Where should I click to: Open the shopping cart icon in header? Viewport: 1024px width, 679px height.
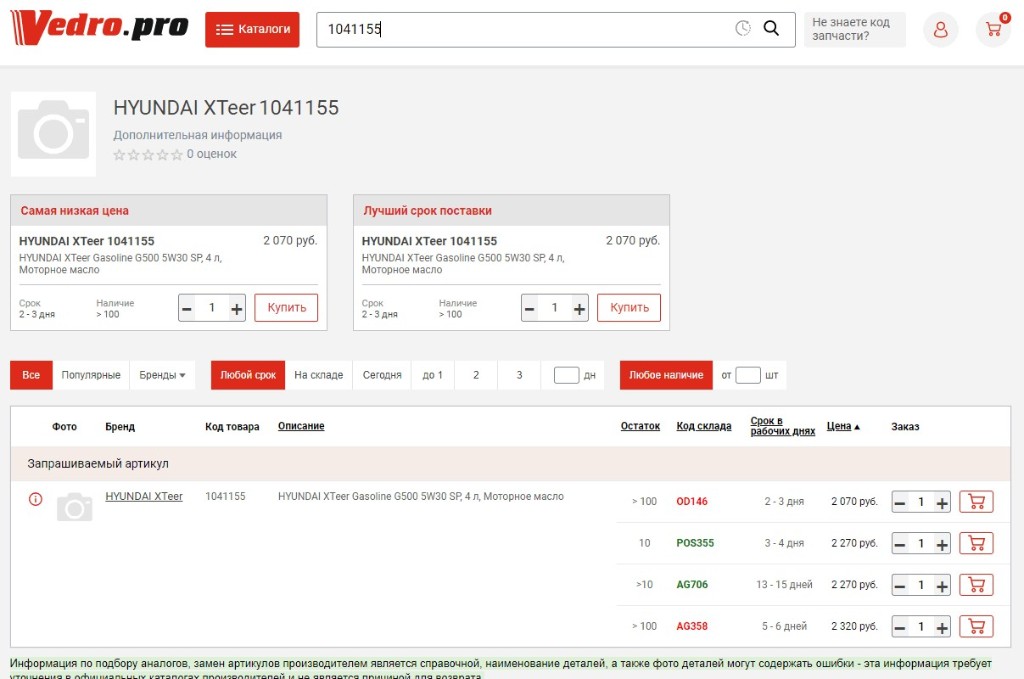(x=993, y=29)
